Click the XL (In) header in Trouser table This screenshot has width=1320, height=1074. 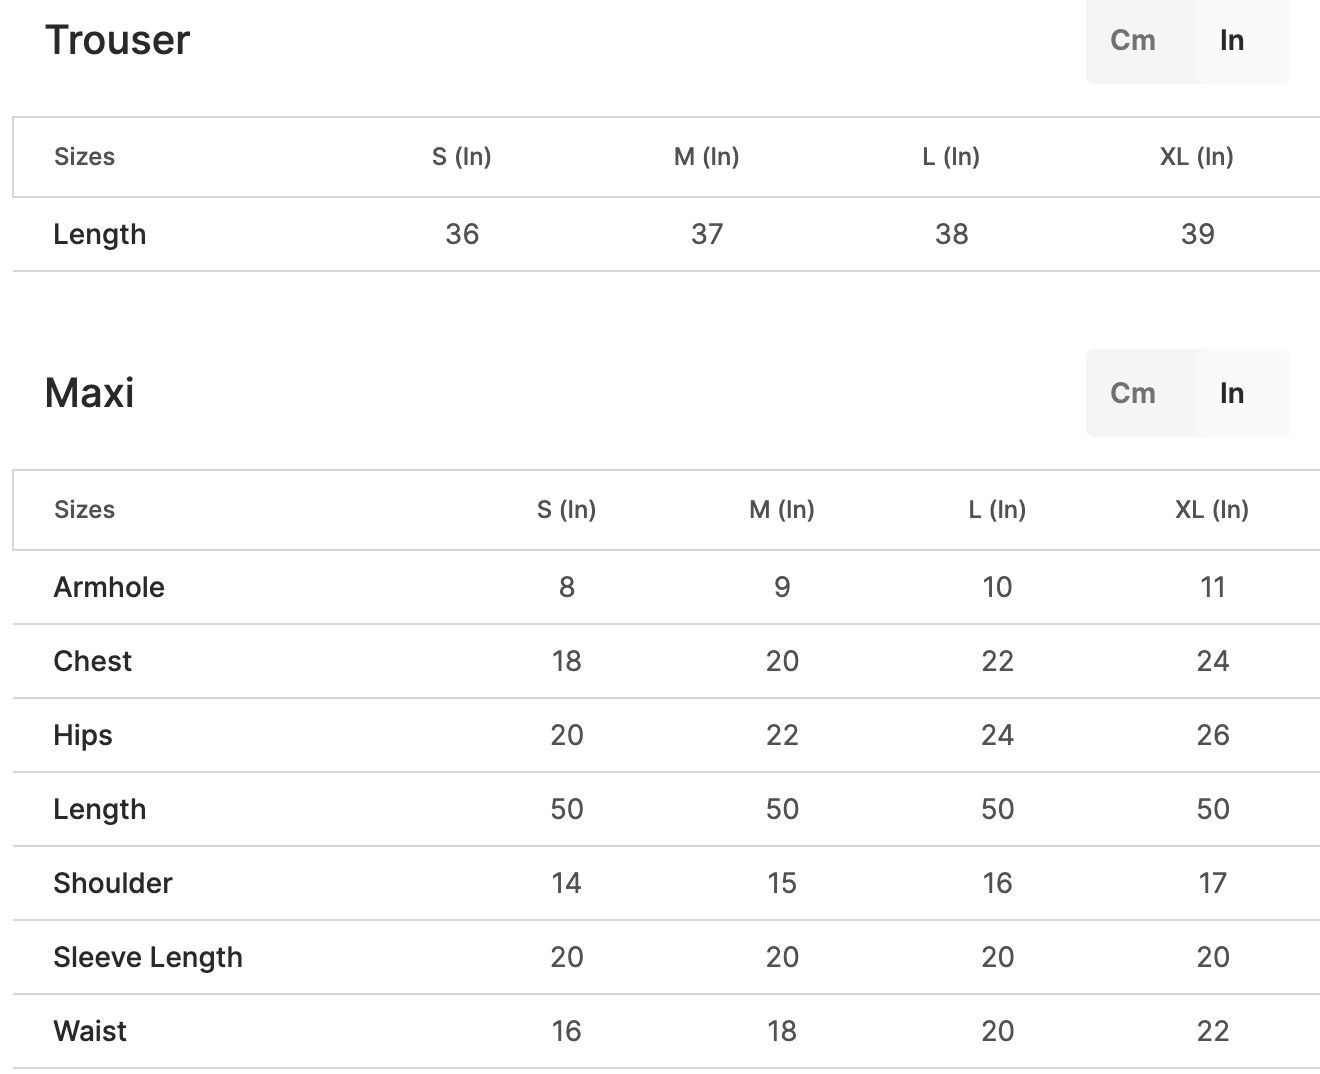1196,156
